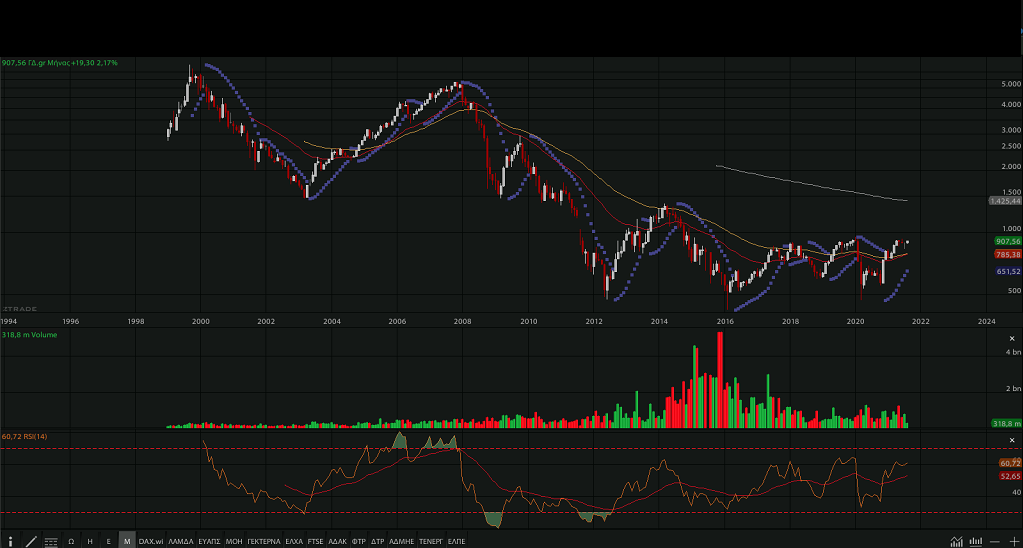
Task: Enable the E timeframe
Action: [x=108, y=541]
